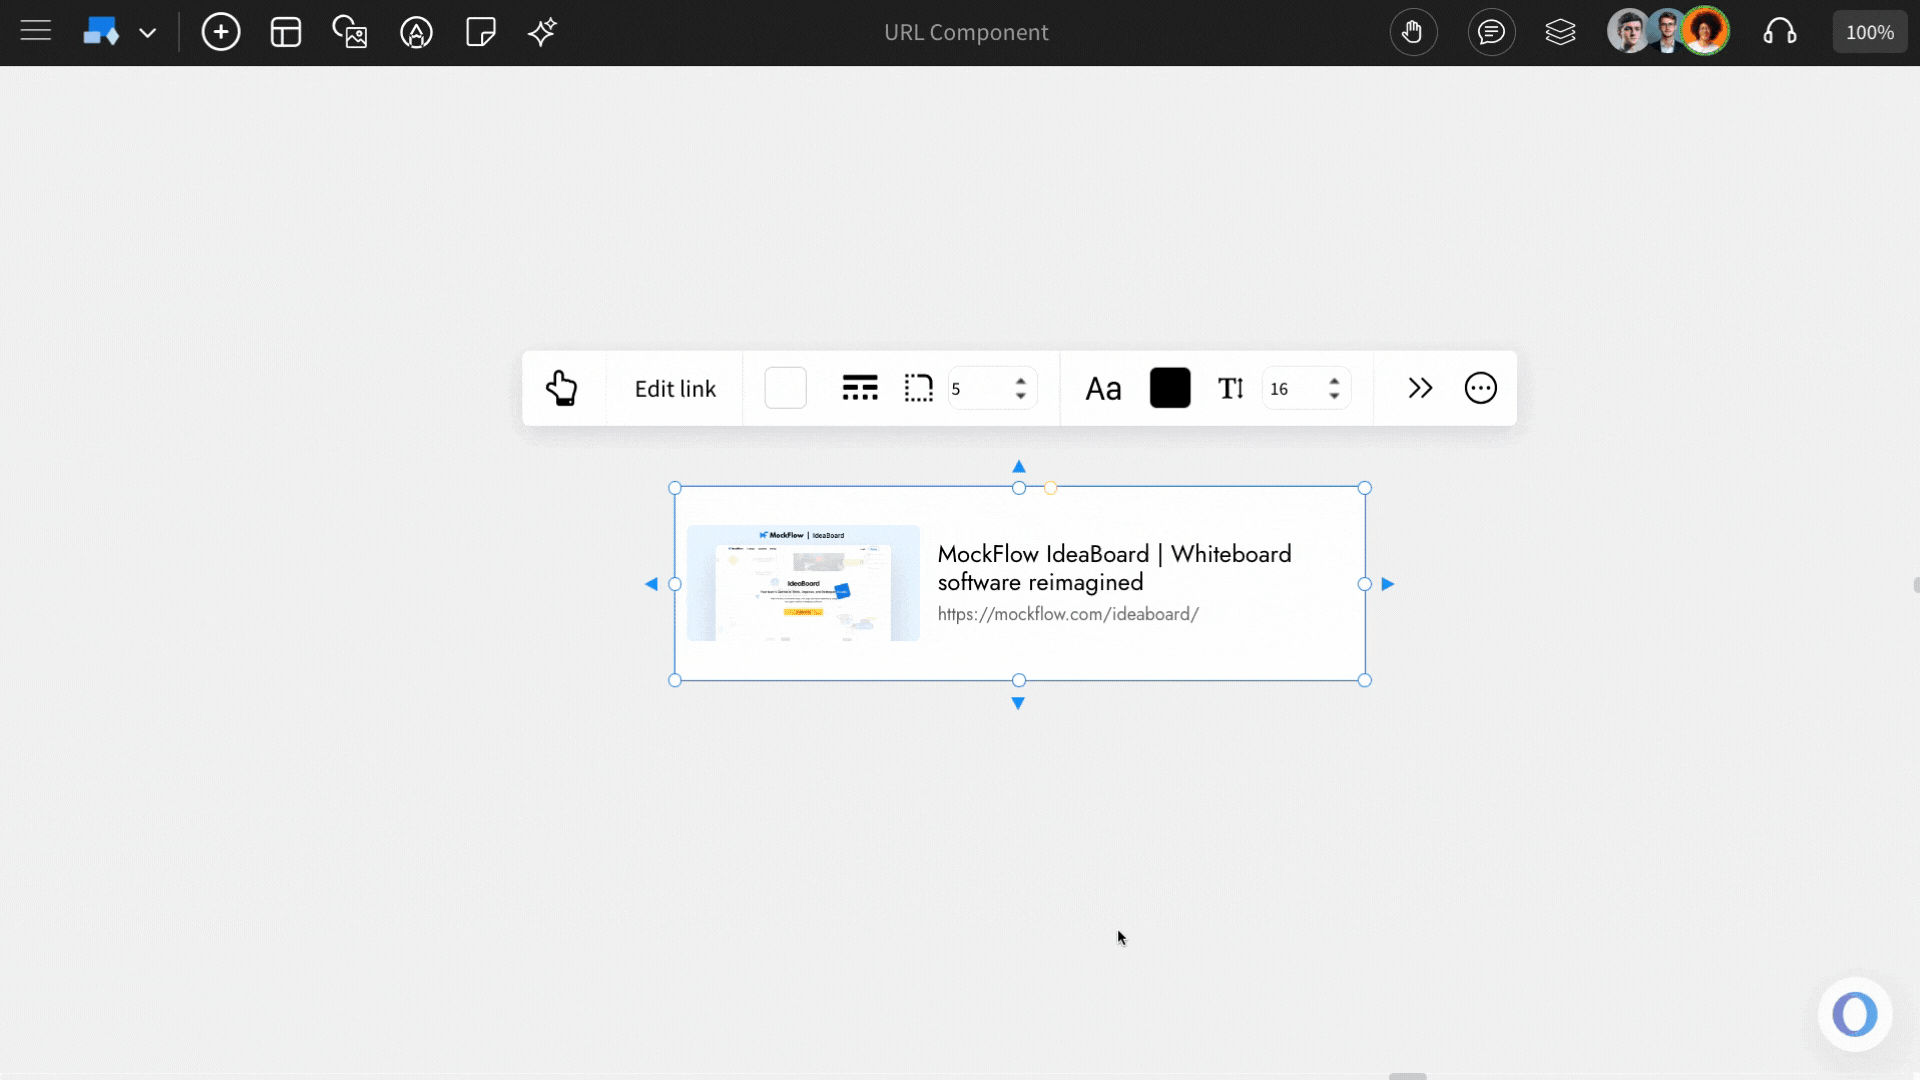Open the 100% zoom level menu
The width and height of the screenshot is (1920, 1080).
click(x=1869, y=32)
